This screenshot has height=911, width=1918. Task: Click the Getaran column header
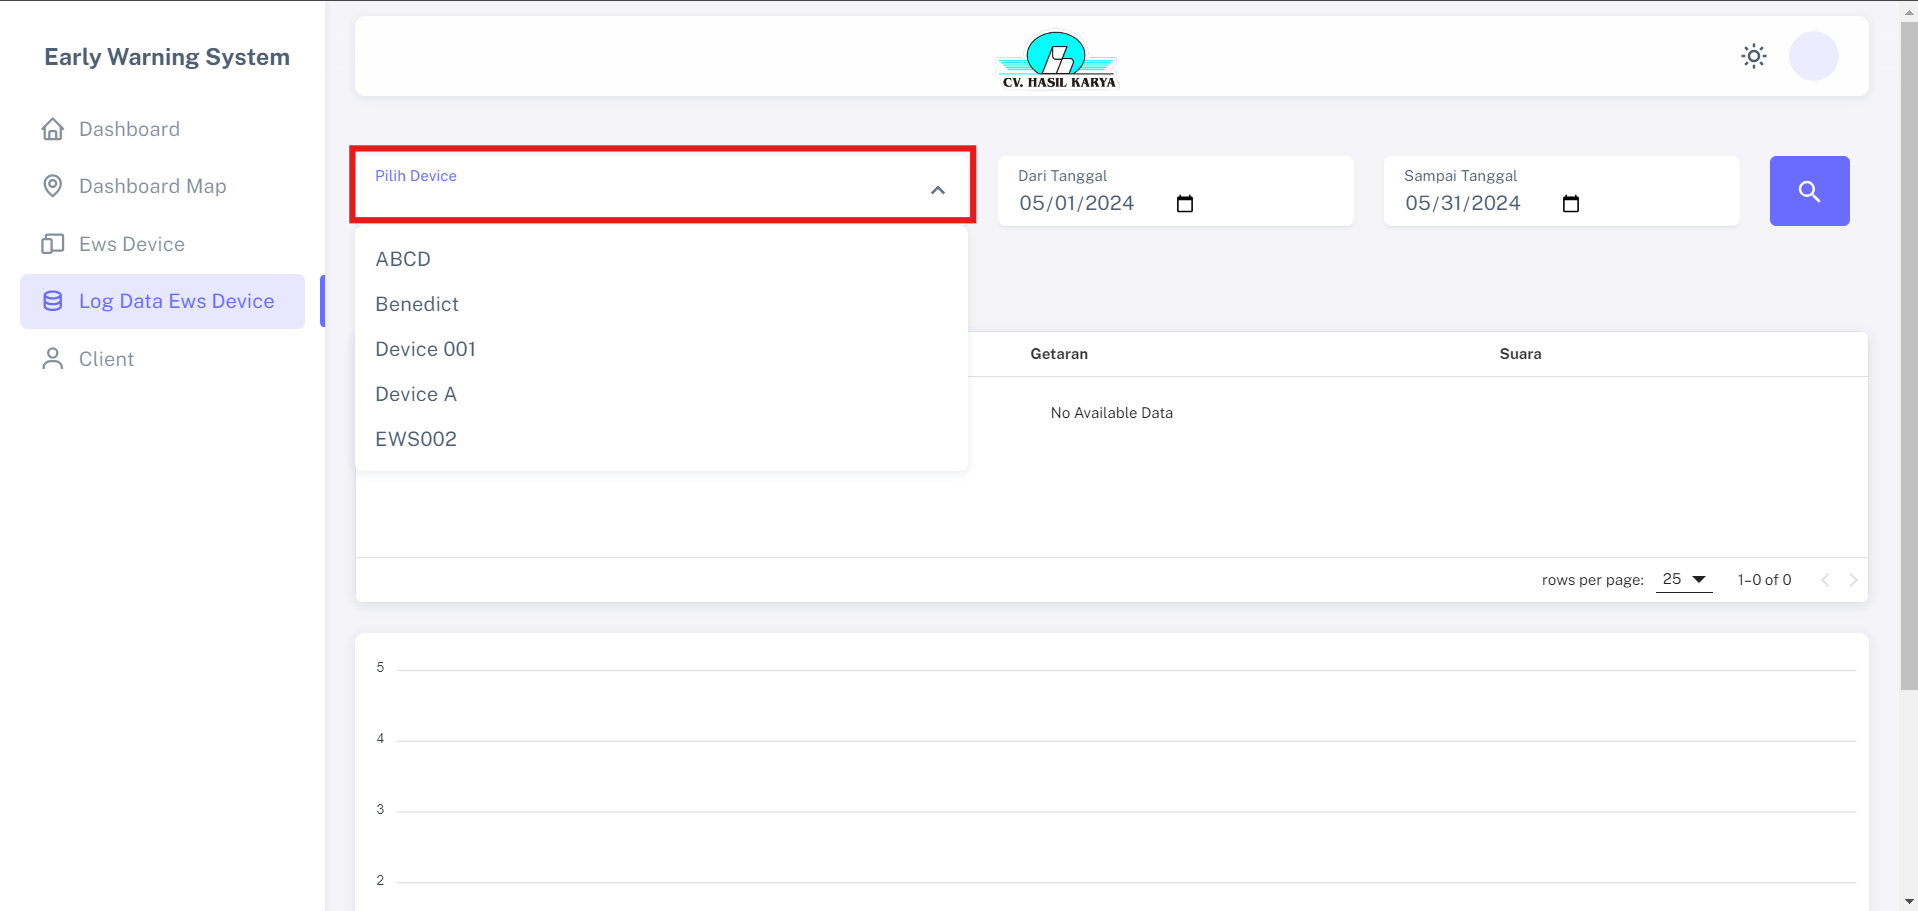coord(1058,354)
